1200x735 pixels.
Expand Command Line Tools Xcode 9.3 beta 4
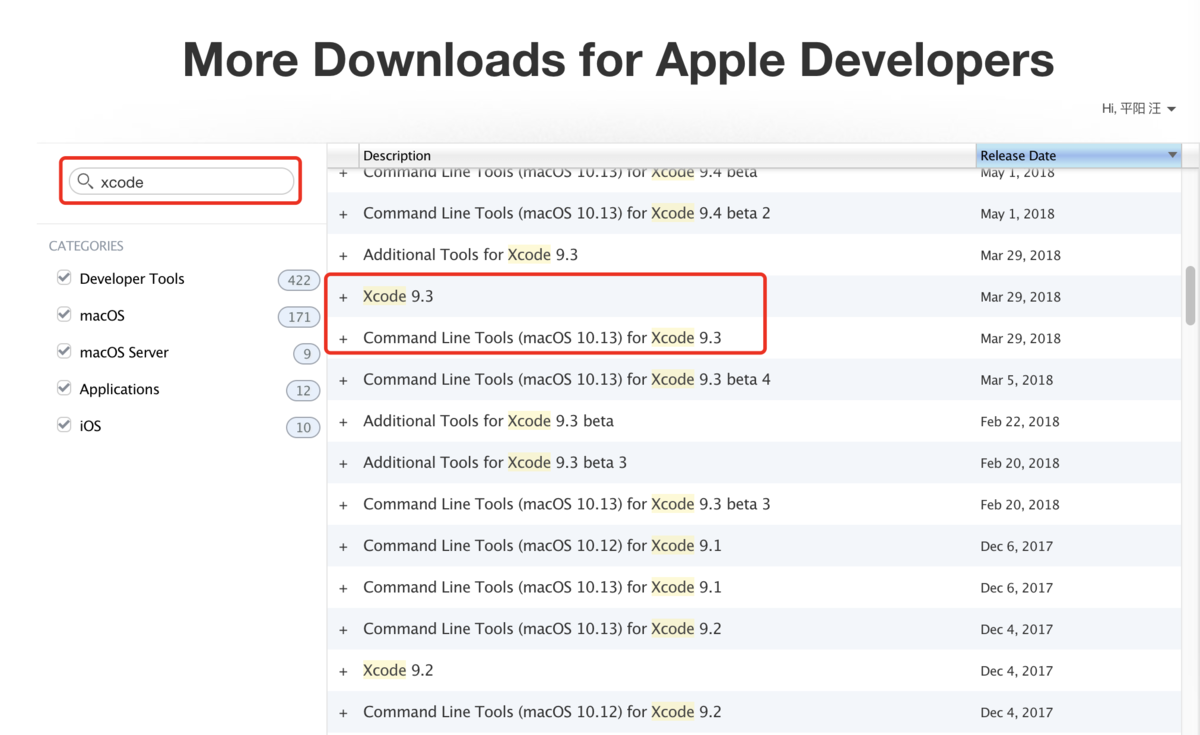pos(343,380)
